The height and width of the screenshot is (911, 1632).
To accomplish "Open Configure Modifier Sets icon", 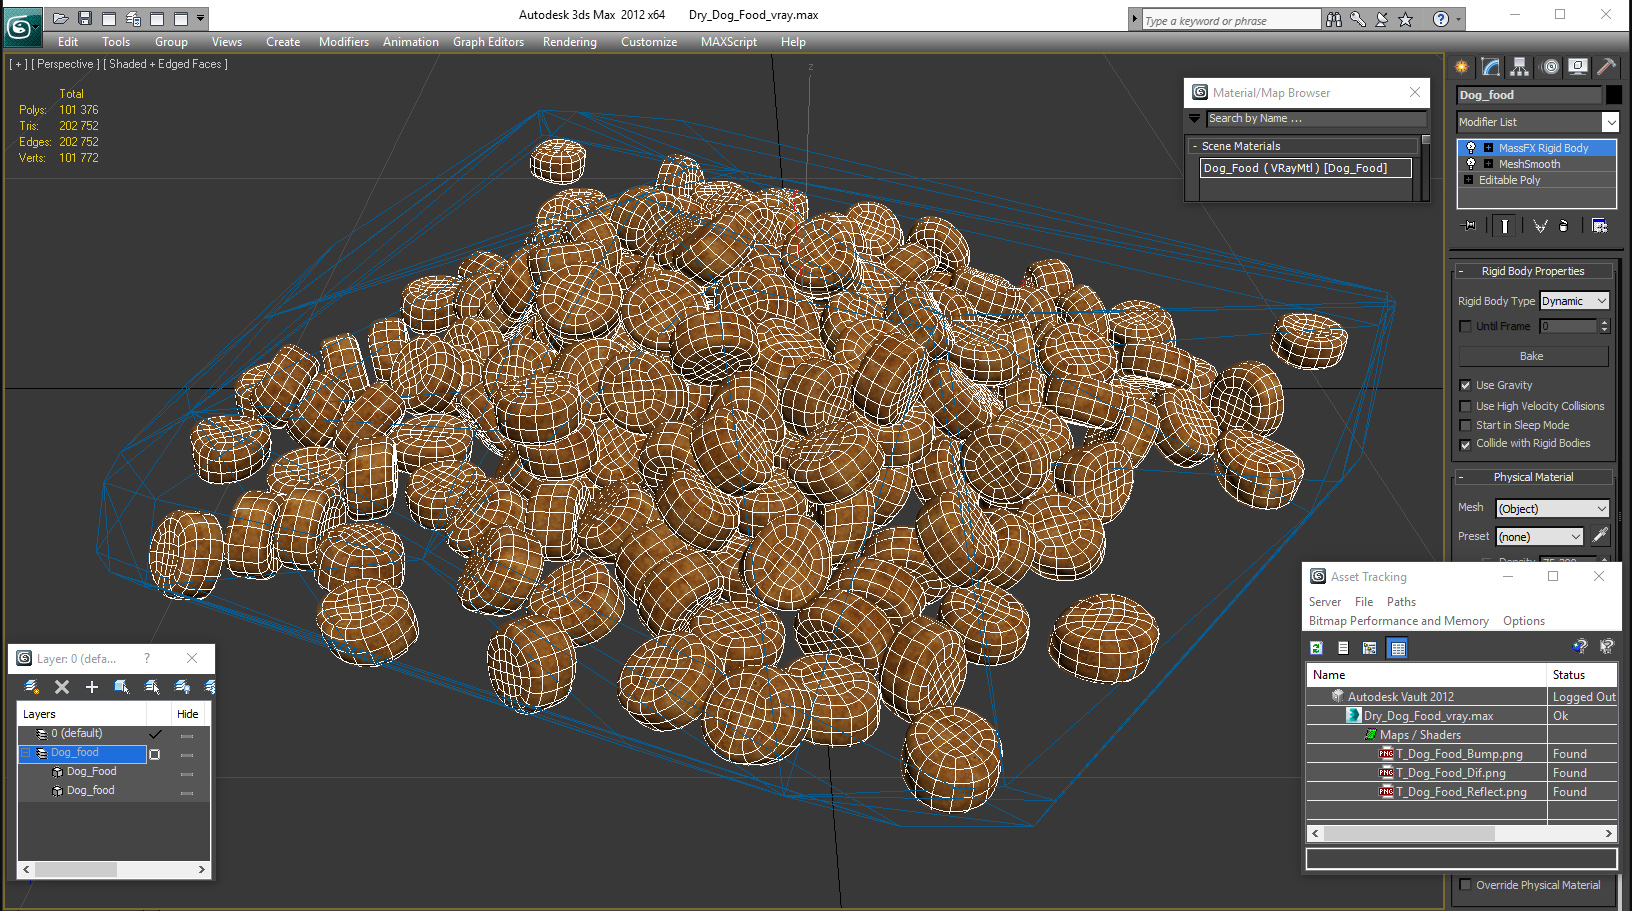I will coord(1599,226).
